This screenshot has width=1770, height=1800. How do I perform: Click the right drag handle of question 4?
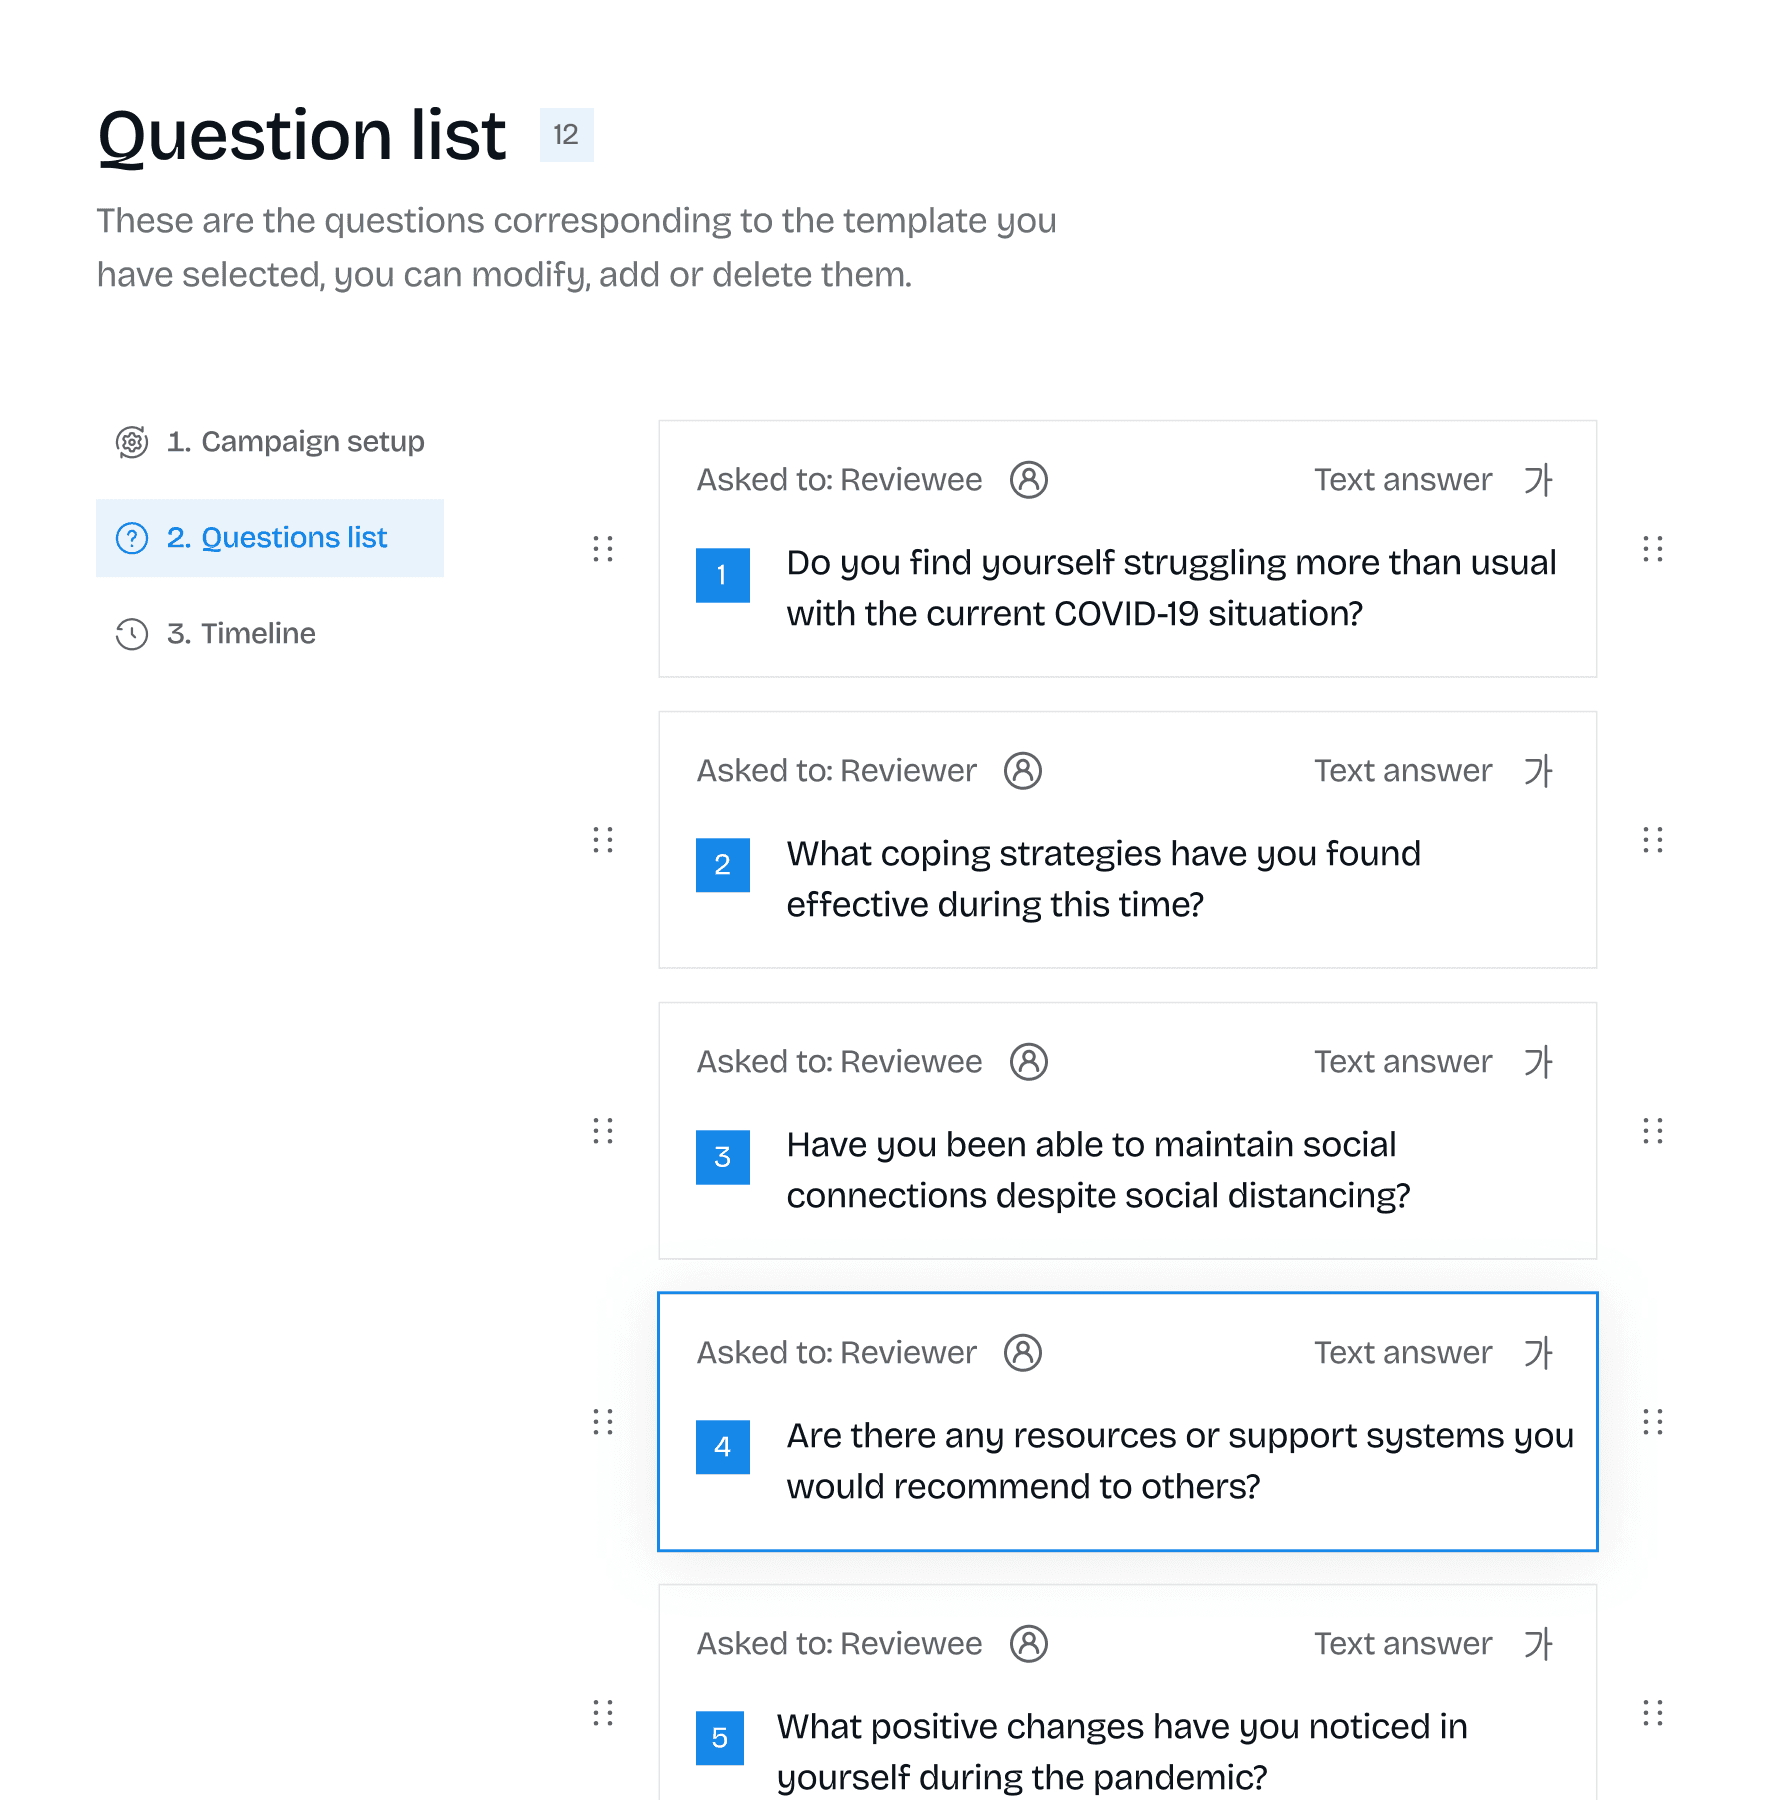pos(1651,1422)
